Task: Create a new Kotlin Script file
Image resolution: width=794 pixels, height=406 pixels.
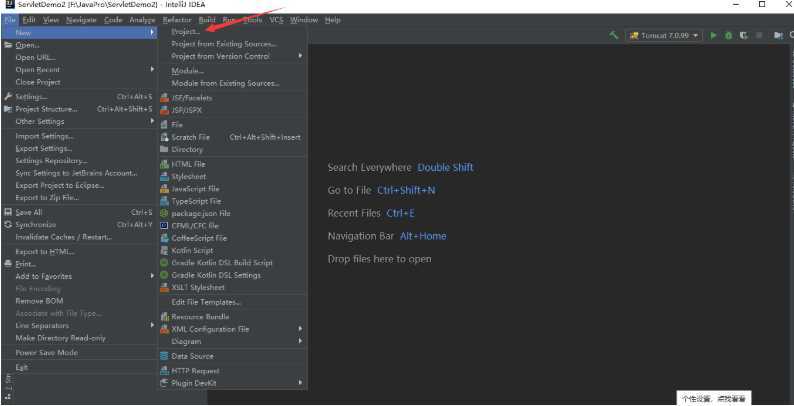Action: [192, 250]
